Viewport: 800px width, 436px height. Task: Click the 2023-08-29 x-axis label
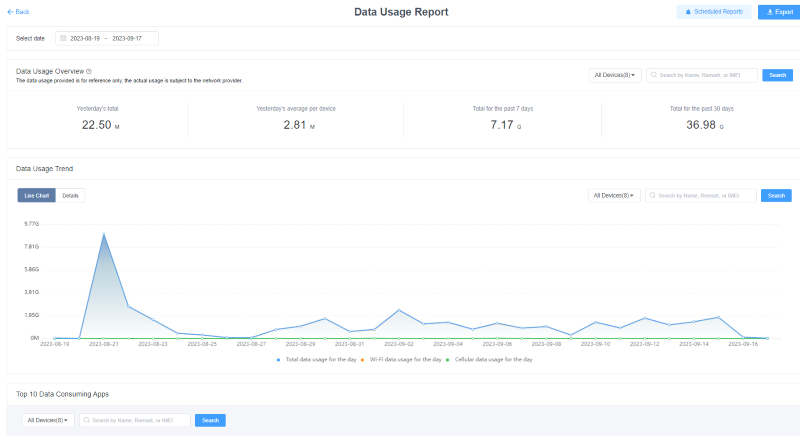click(x=301, y=344)
